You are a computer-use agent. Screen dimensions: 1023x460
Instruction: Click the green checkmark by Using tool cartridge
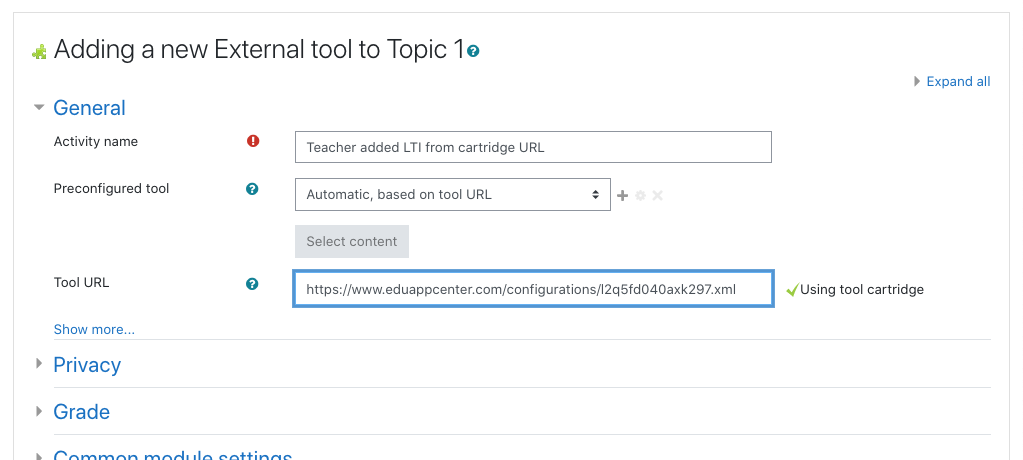792,290
